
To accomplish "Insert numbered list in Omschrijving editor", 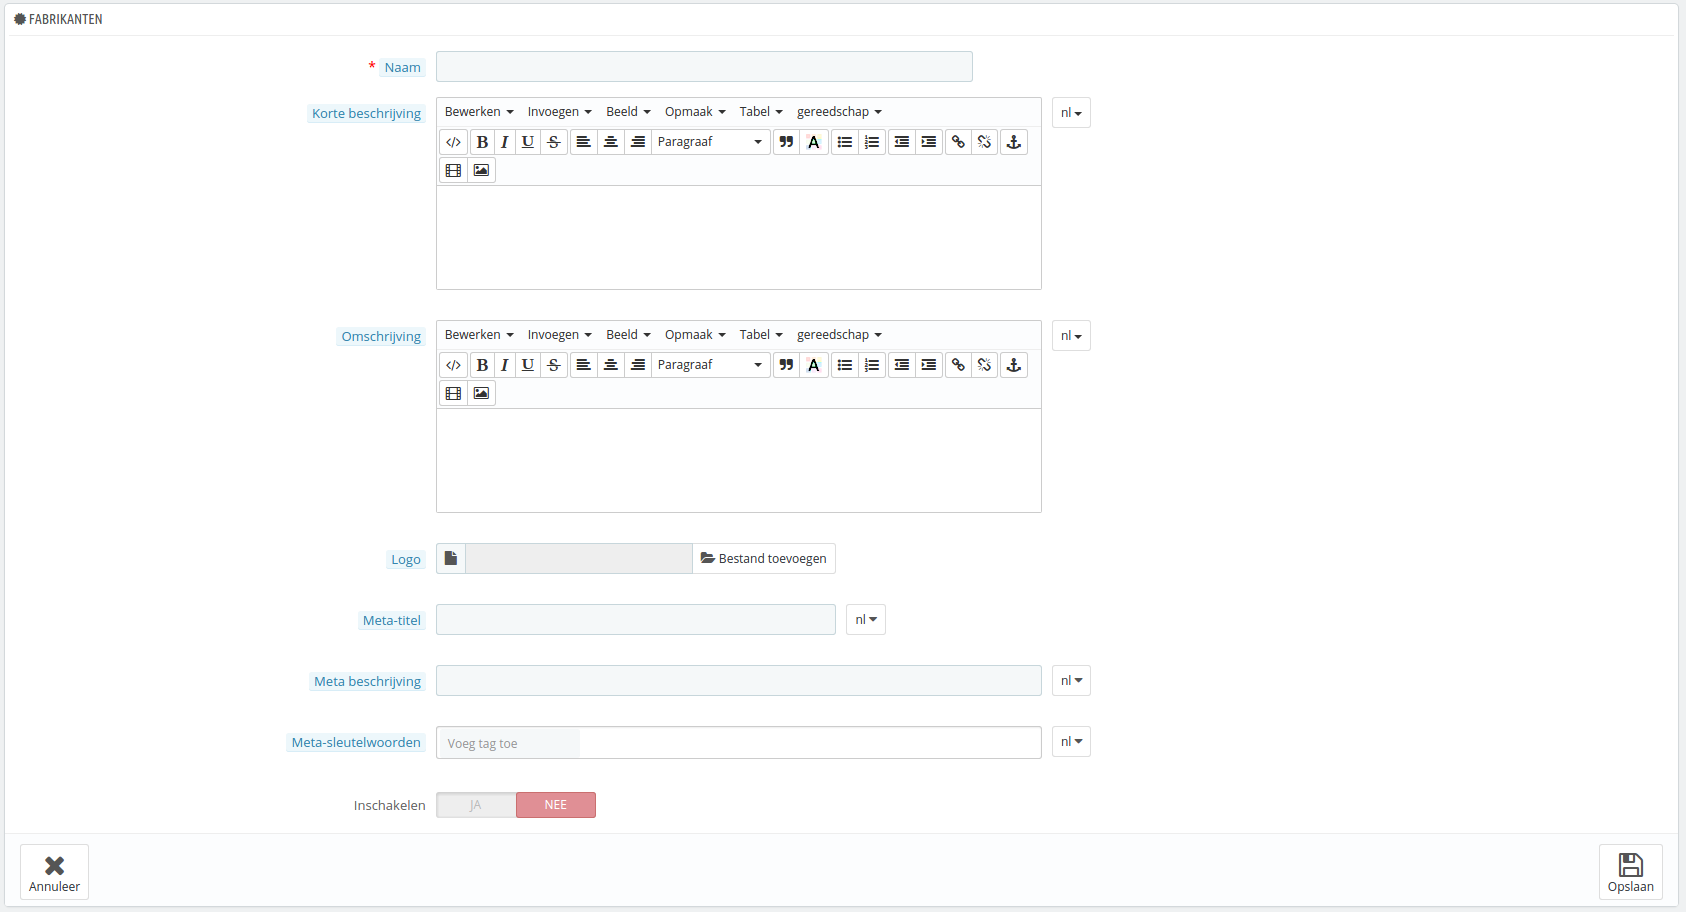I will 872,365.
